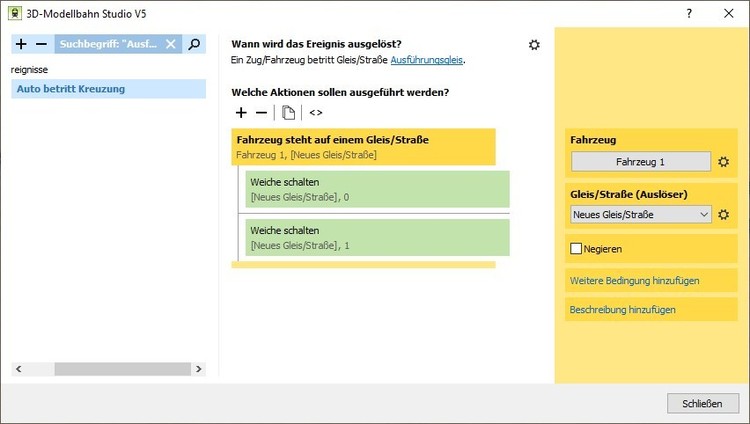Click the Fahrzeug 1 button
This screenshot has width=750, height=424.
(640, 162)
